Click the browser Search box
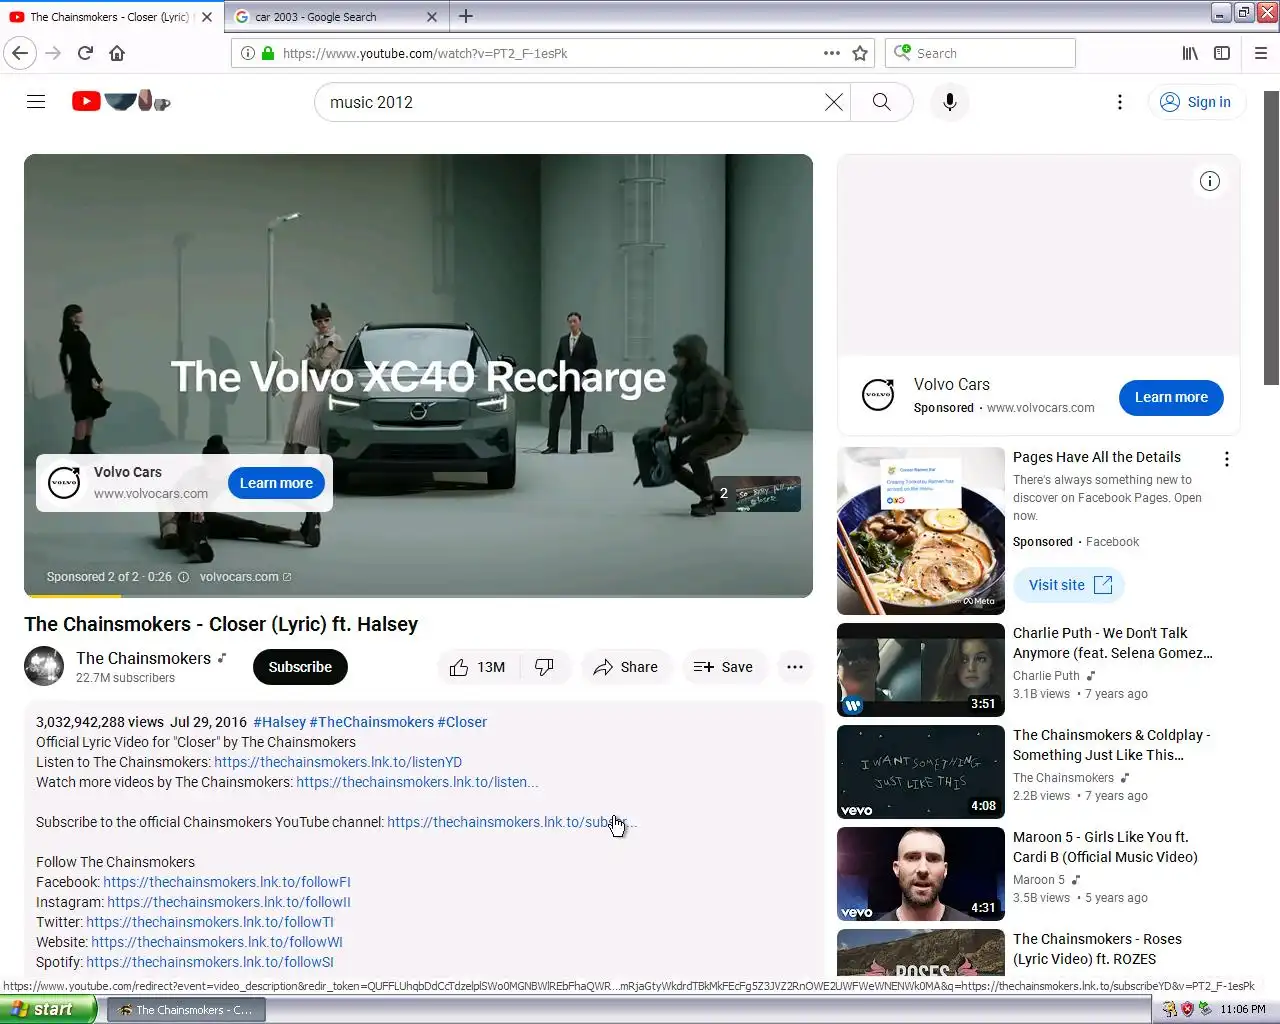 coord(980,53)
